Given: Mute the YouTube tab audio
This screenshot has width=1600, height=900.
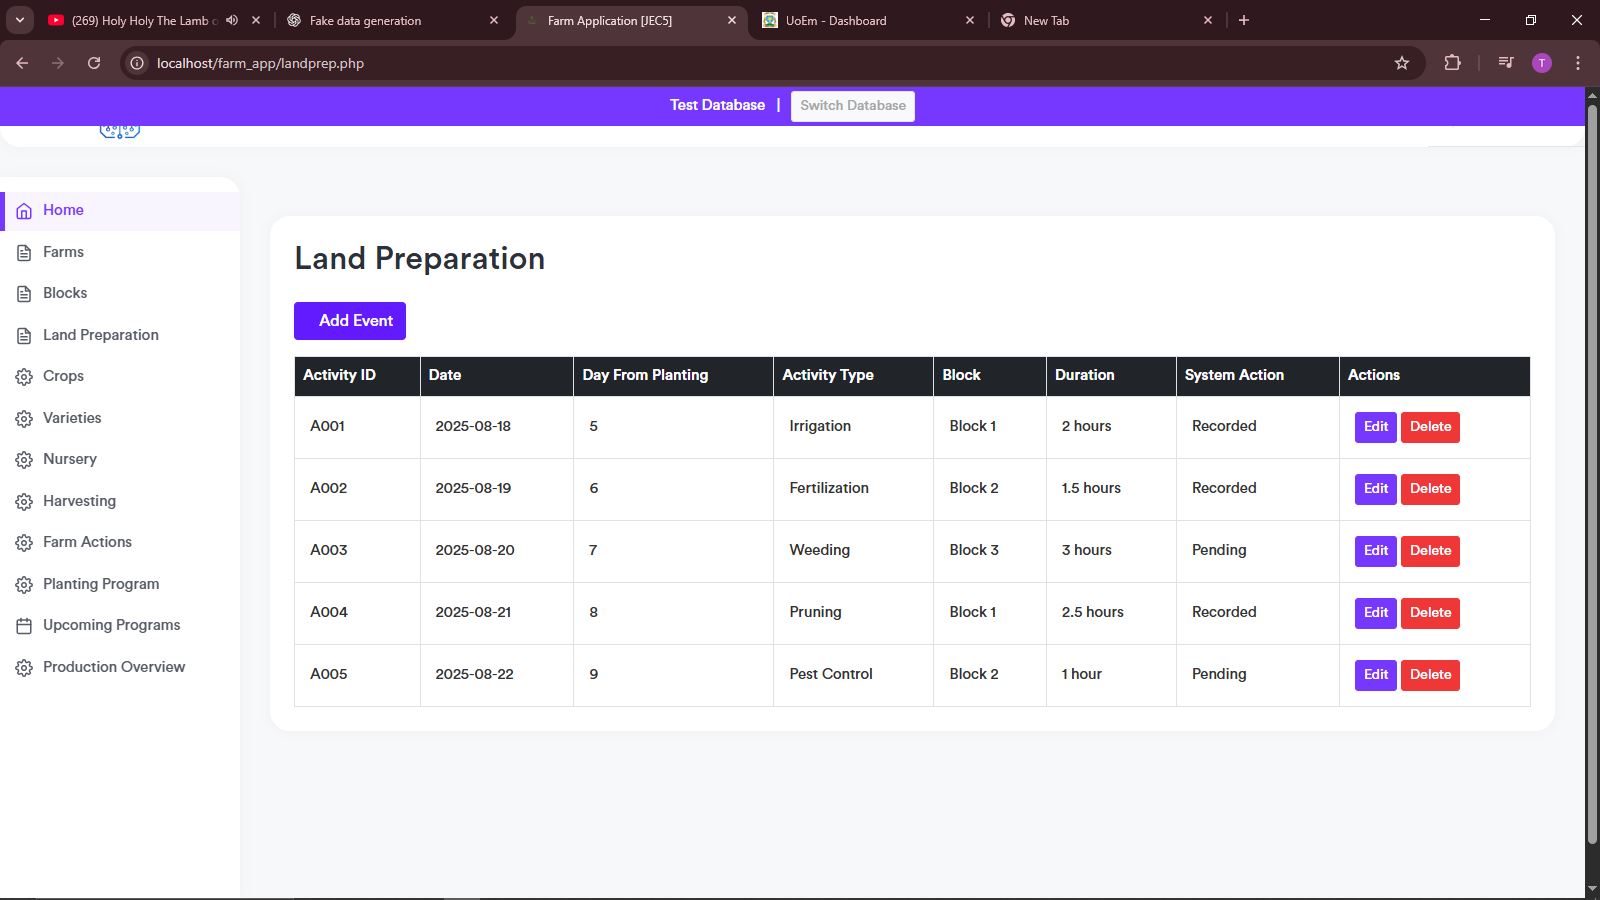Looking at the screenshot, I should click(232, 20).
